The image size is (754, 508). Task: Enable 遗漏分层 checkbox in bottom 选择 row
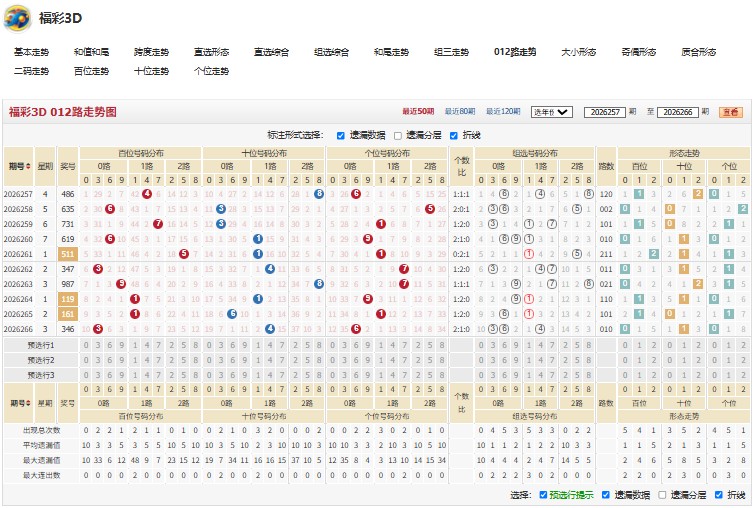point(662,495)
